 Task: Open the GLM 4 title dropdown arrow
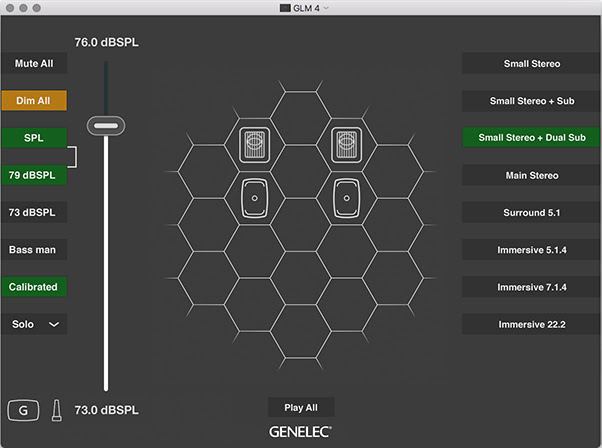point(326,8)
